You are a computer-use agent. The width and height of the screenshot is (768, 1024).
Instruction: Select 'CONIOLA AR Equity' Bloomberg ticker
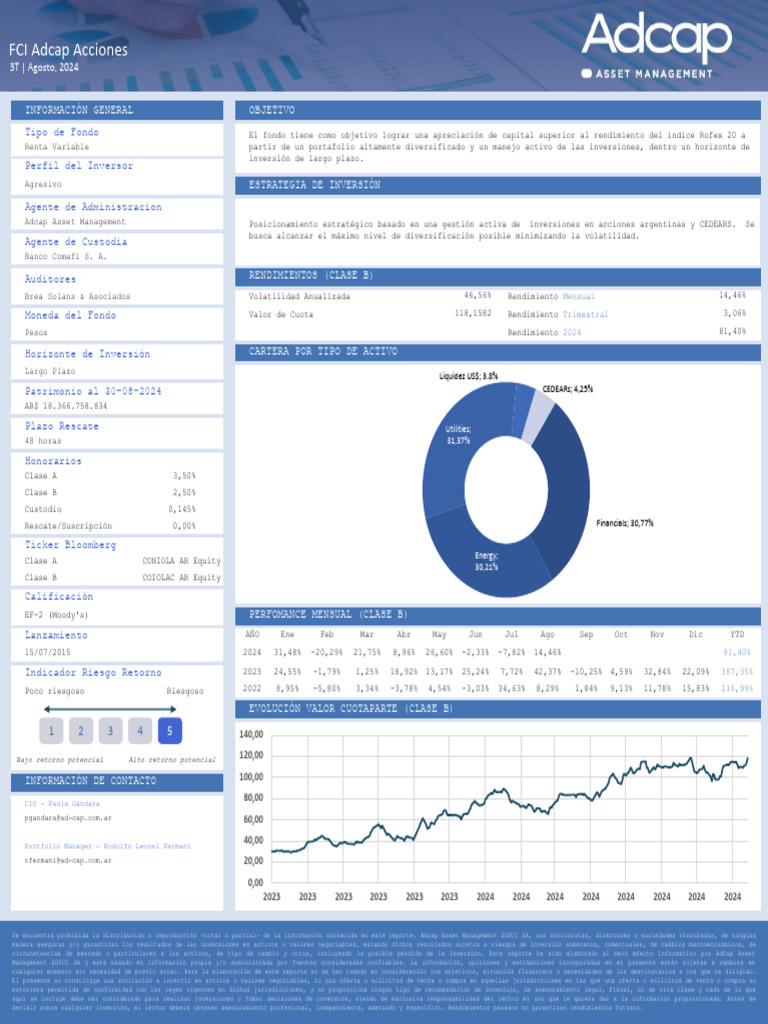point(182,560)
